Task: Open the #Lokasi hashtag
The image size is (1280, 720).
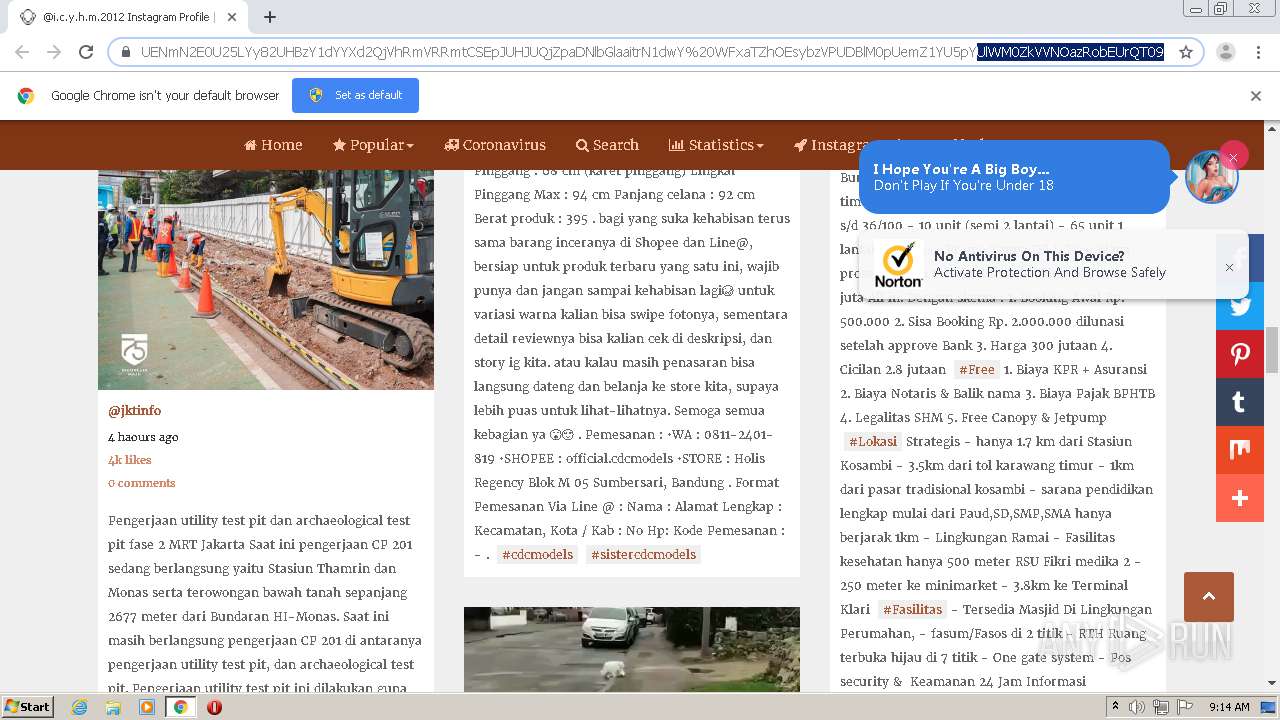Action: pyautogui.click(x=873, y=442)
